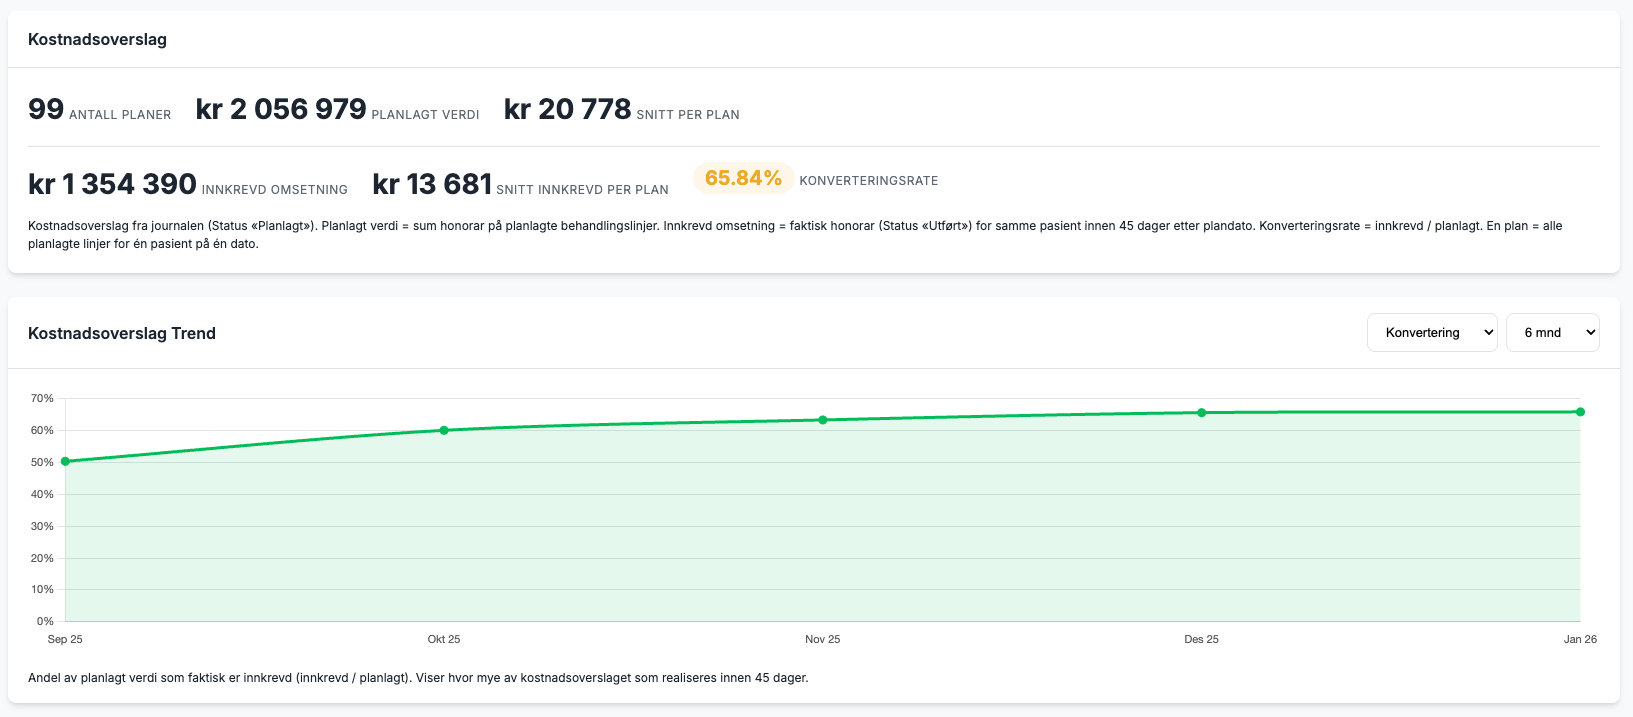Click the kr 1 354 390 collected revenue
The image size is (1633, 717).
[x=112, y=184]
